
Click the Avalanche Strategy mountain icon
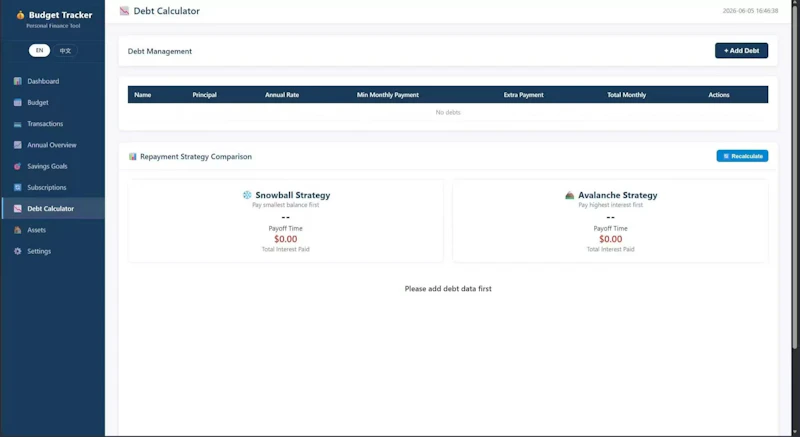(570, 195)
